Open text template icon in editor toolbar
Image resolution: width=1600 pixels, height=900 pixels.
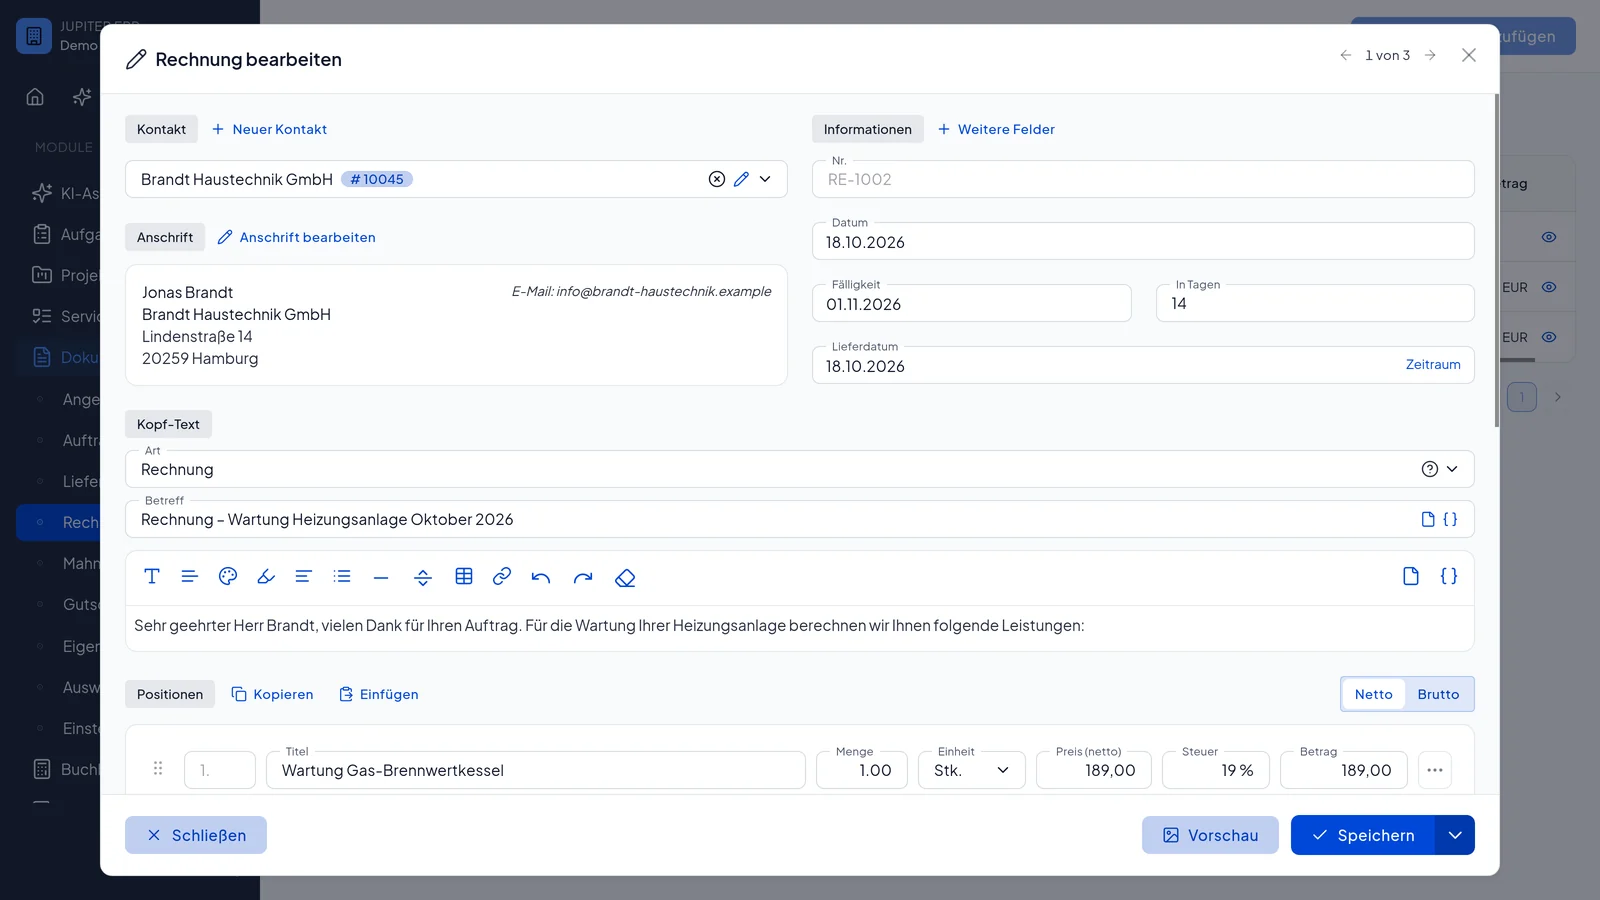point(1411,576)
